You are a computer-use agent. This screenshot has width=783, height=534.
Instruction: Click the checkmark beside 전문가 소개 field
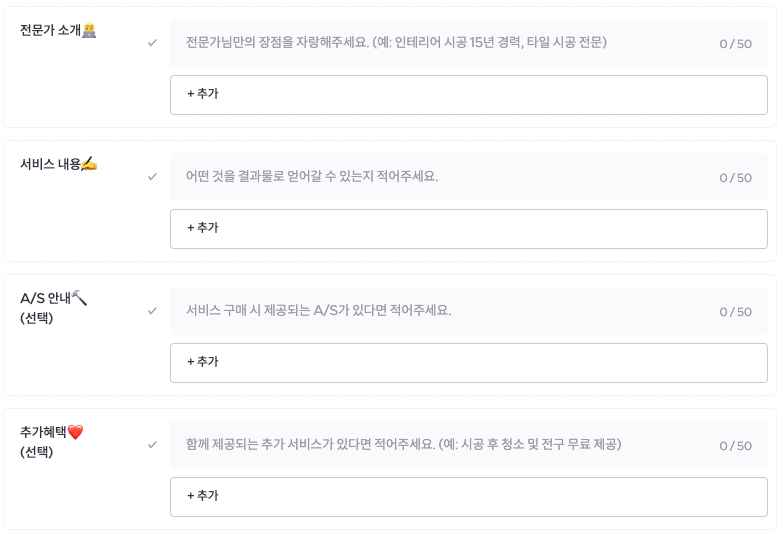tap(152, 43)
